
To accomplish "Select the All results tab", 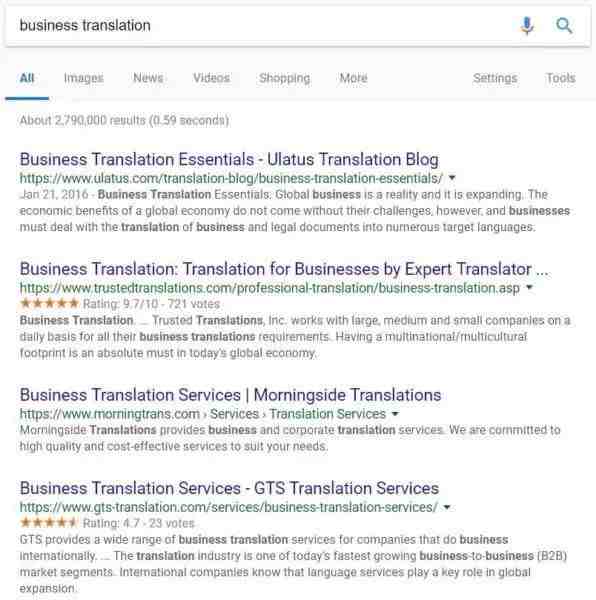I will coord(27,78).
